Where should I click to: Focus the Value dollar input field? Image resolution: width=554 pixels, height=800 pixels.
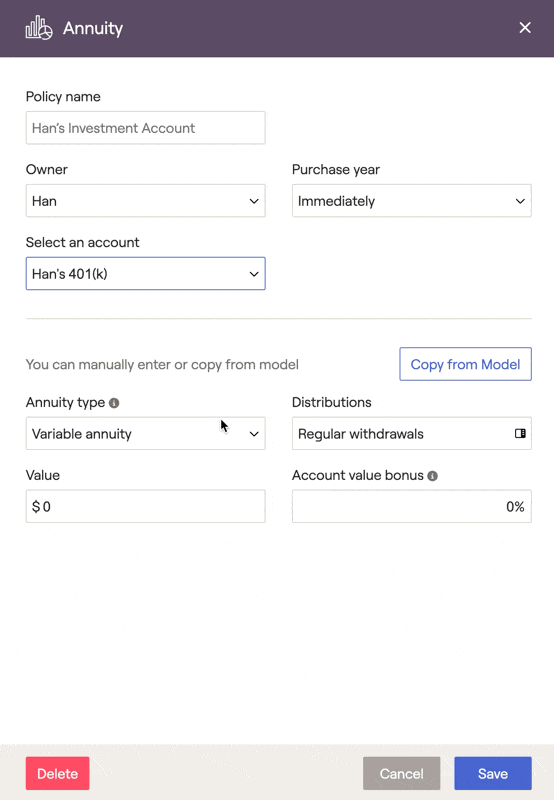[145, 506]
